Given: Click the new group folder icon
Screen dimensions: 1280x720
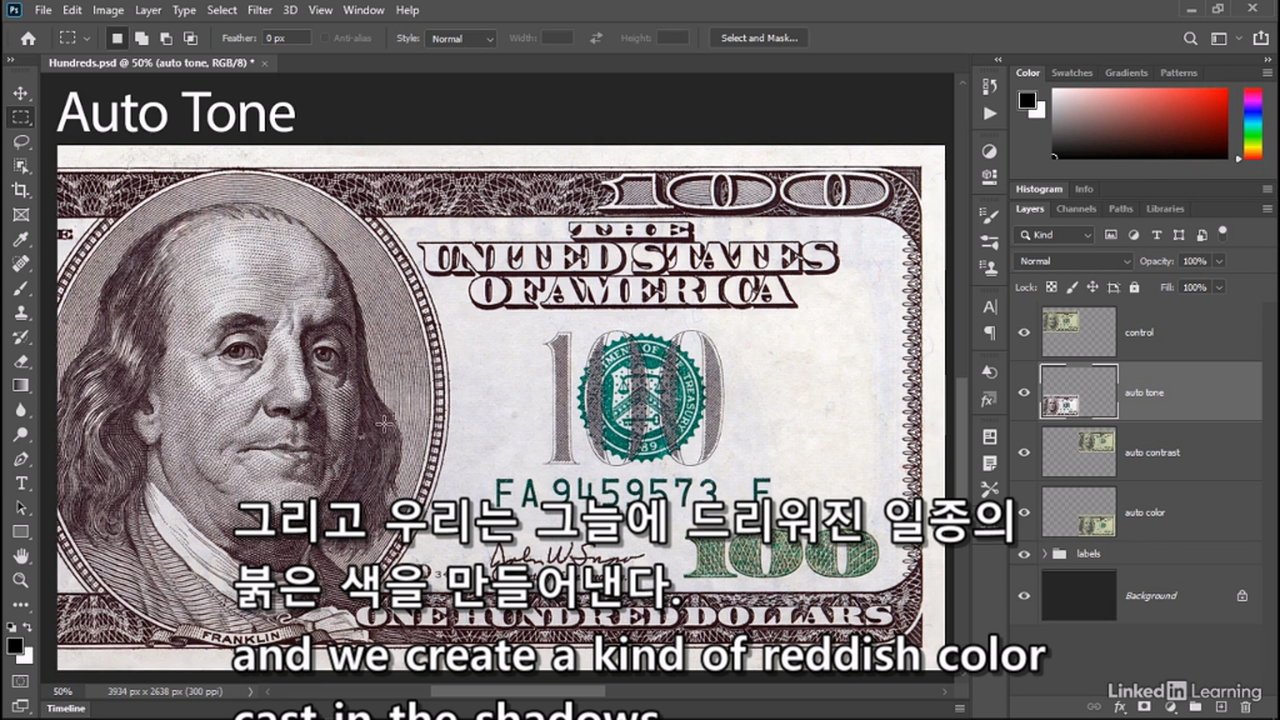Looking at the screenshot, I should pyautogui.click(x=1196, y=707).
